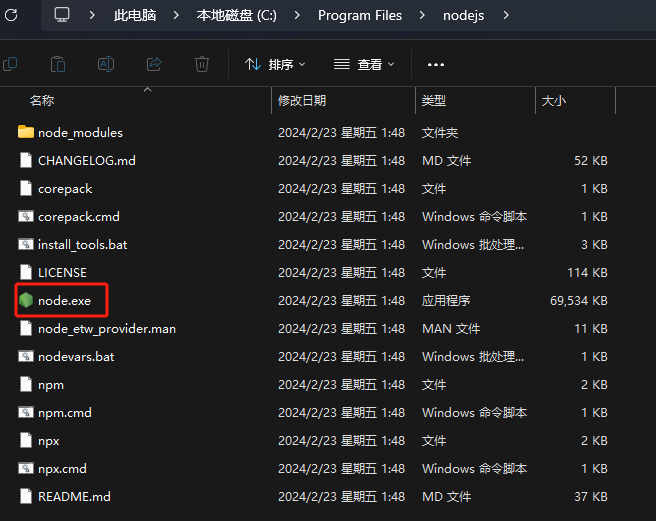Select the CHANGELOG.md file icon
The image size is (656, 521).
[26, 160]
